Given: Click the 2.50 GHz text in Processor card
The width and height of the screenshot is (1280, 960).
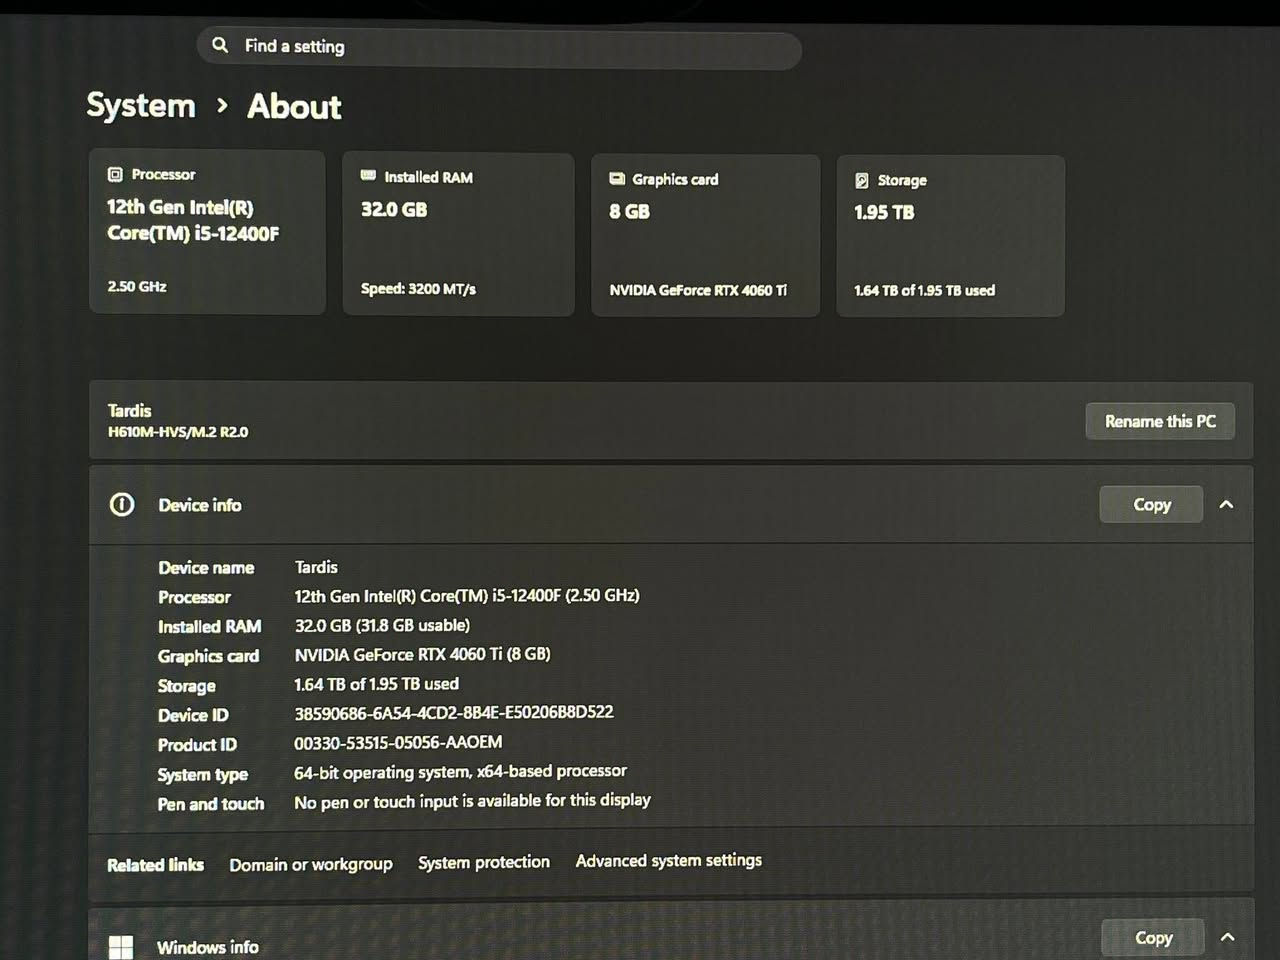Looking at the screenshot, I should 137,286.
